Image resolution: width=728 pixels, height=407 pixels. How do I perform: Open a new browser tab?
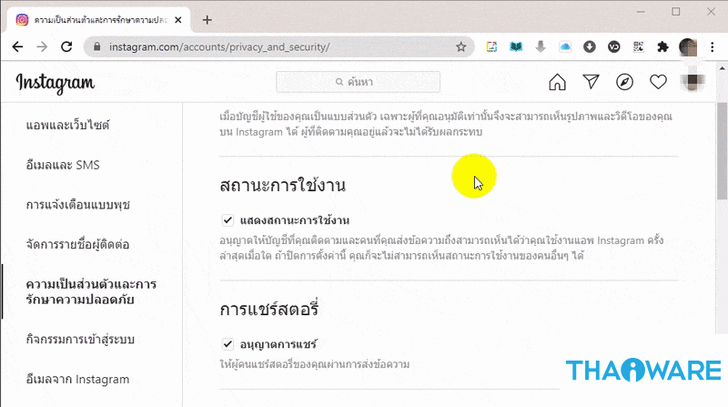pos(207,20)
